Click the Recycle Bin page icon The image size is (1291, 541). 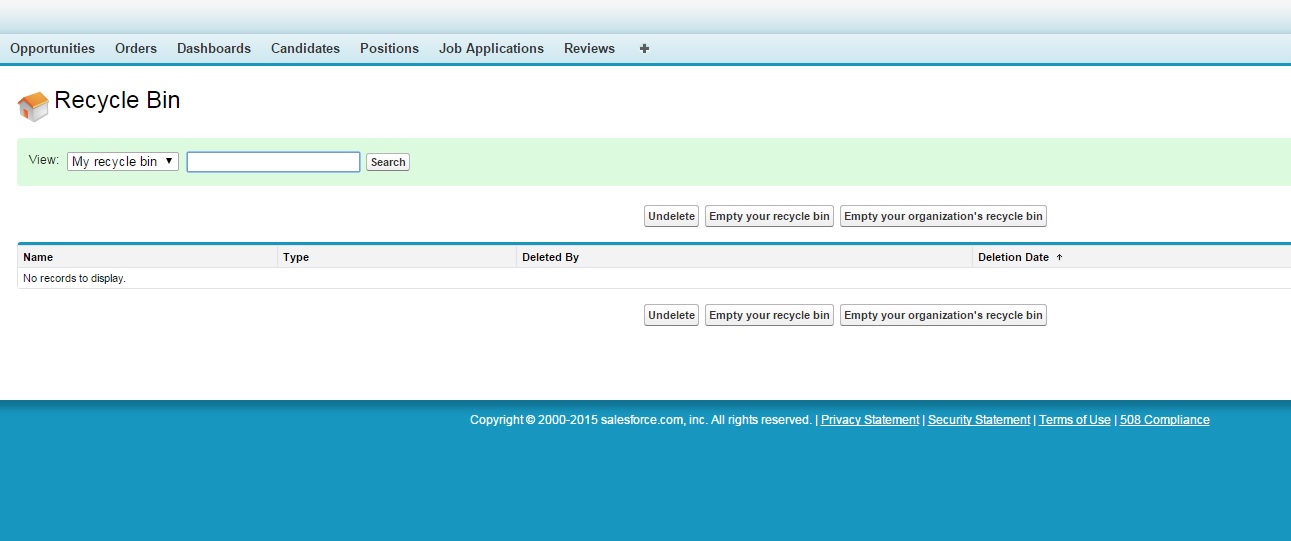point(33,106)
